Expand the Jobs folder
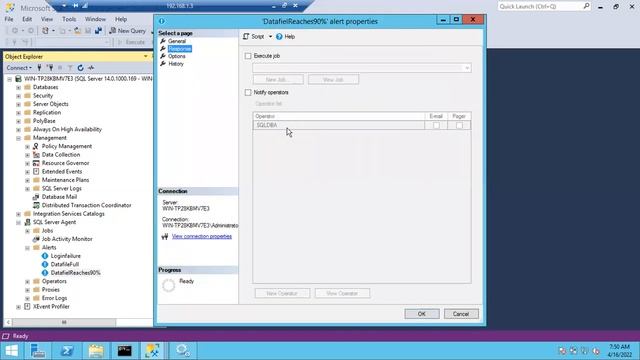The image size is (640, 360). pyautogui.click(x=27, y=231)
